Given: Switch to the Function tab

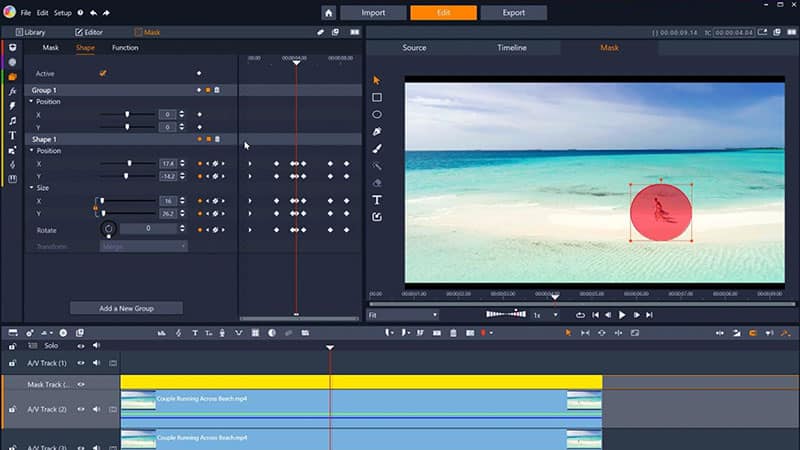Looking at the screenshot, I should [125, 47].
